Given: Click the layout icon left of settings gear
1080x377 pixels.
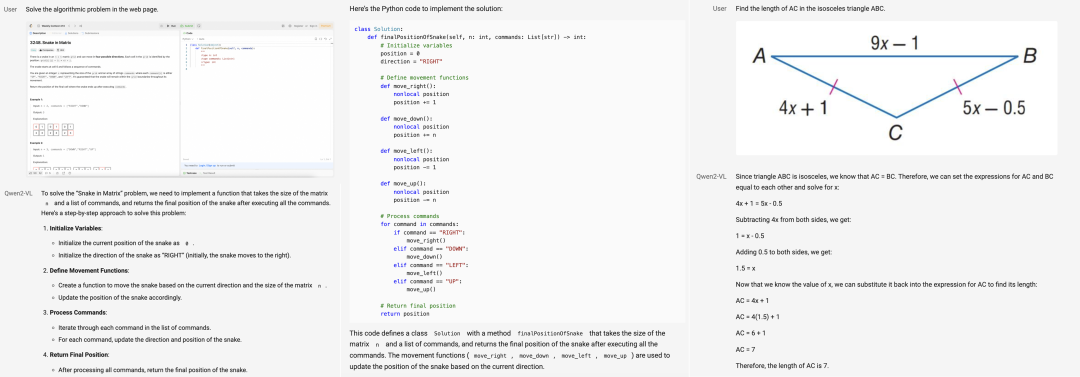Looking at the screenshot, I should point(283,26).
